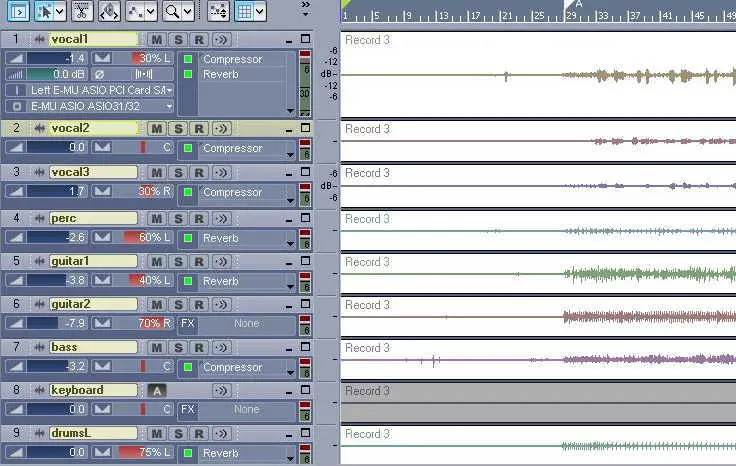Viewport: 736px width, 466px height.
Task: Click the pan icon on perc strip
Action: point(102,237)
